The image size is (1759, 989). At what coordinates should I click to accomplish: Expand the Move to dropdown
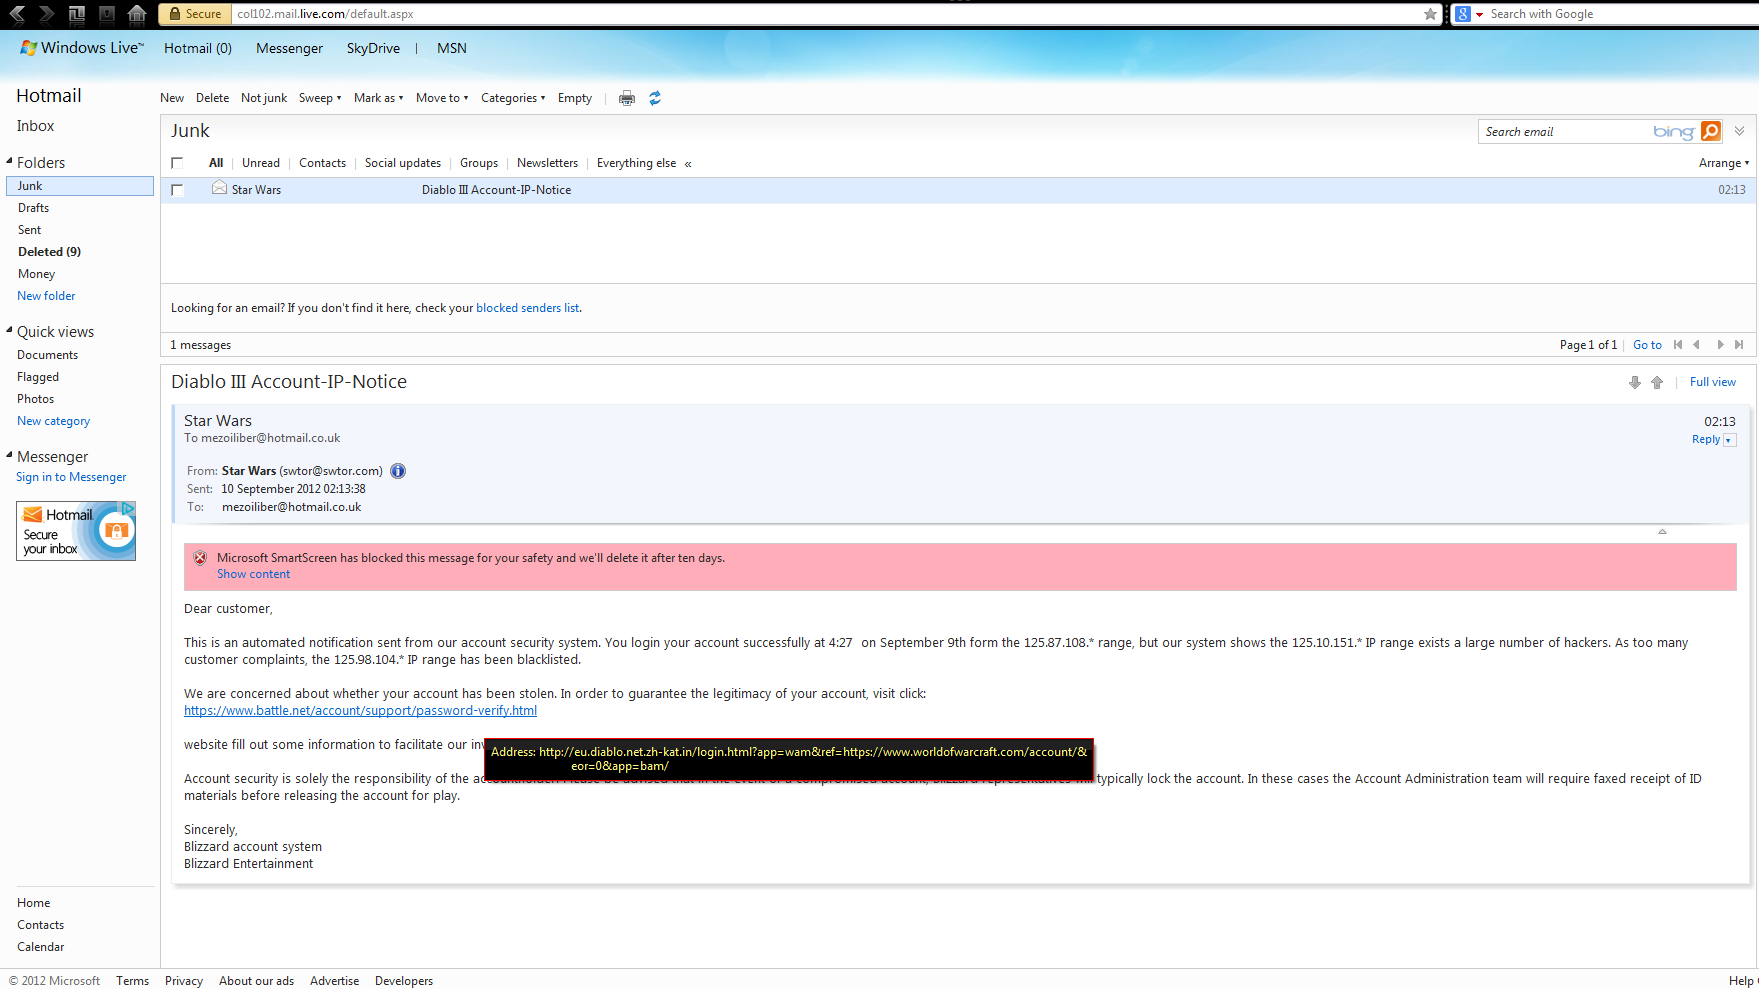(442, 98)
